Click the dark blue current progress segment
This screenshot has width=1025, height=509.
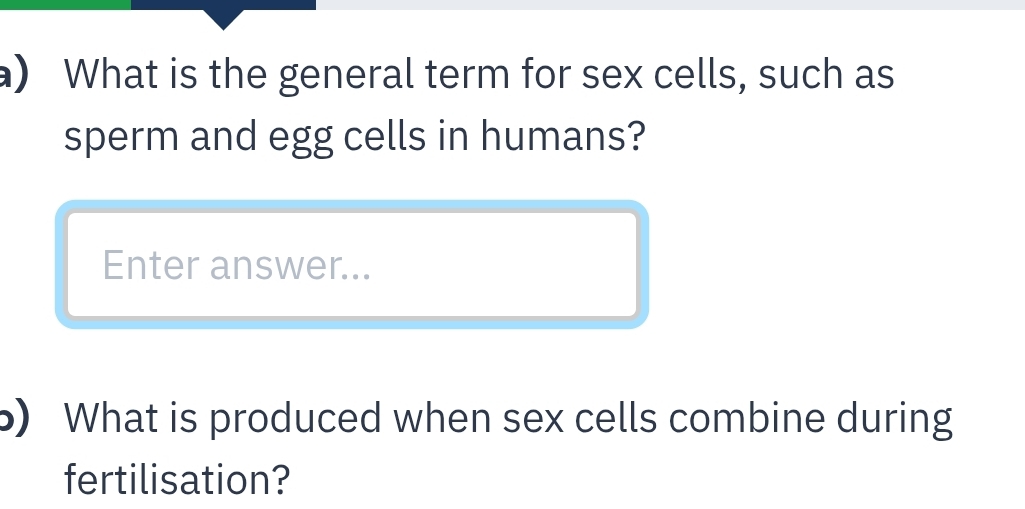click(222, 4)
